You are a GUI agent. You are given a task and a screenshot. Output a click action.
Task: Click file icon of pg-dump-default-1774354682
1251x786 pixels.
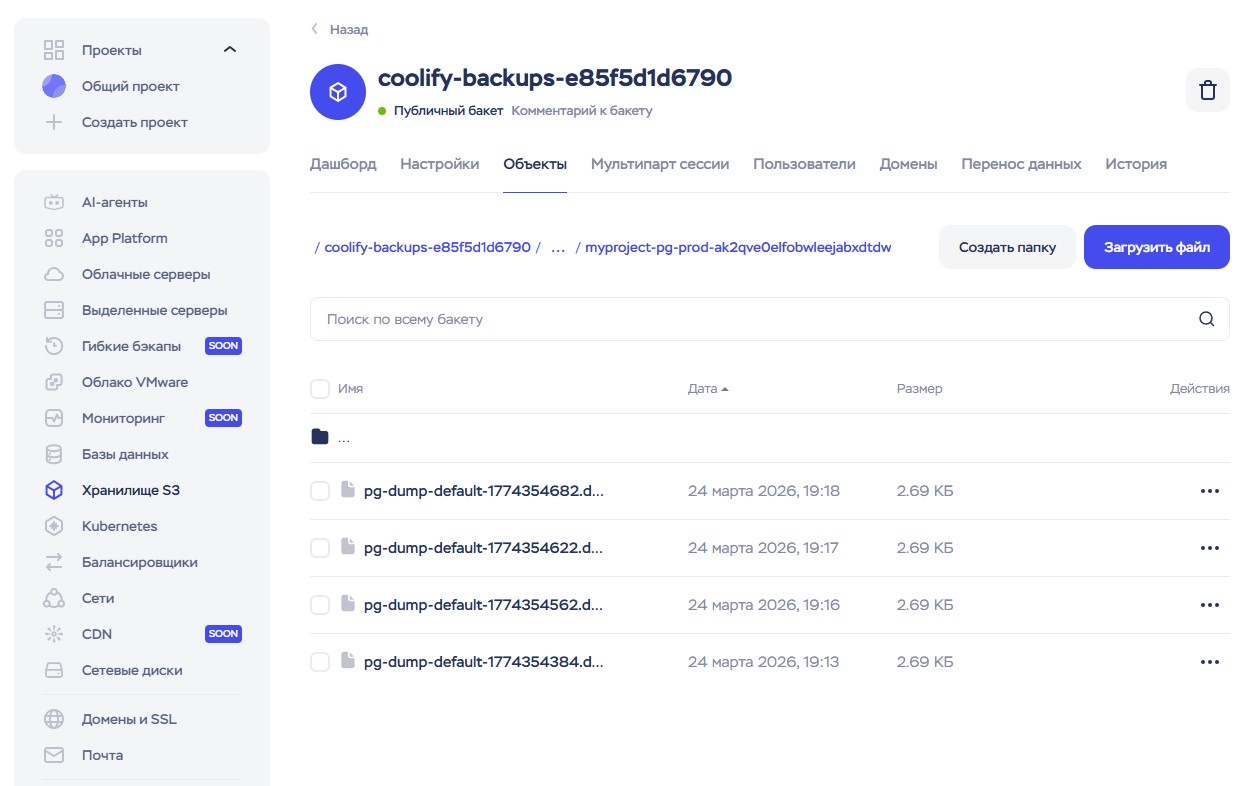(x=348, y=490)
